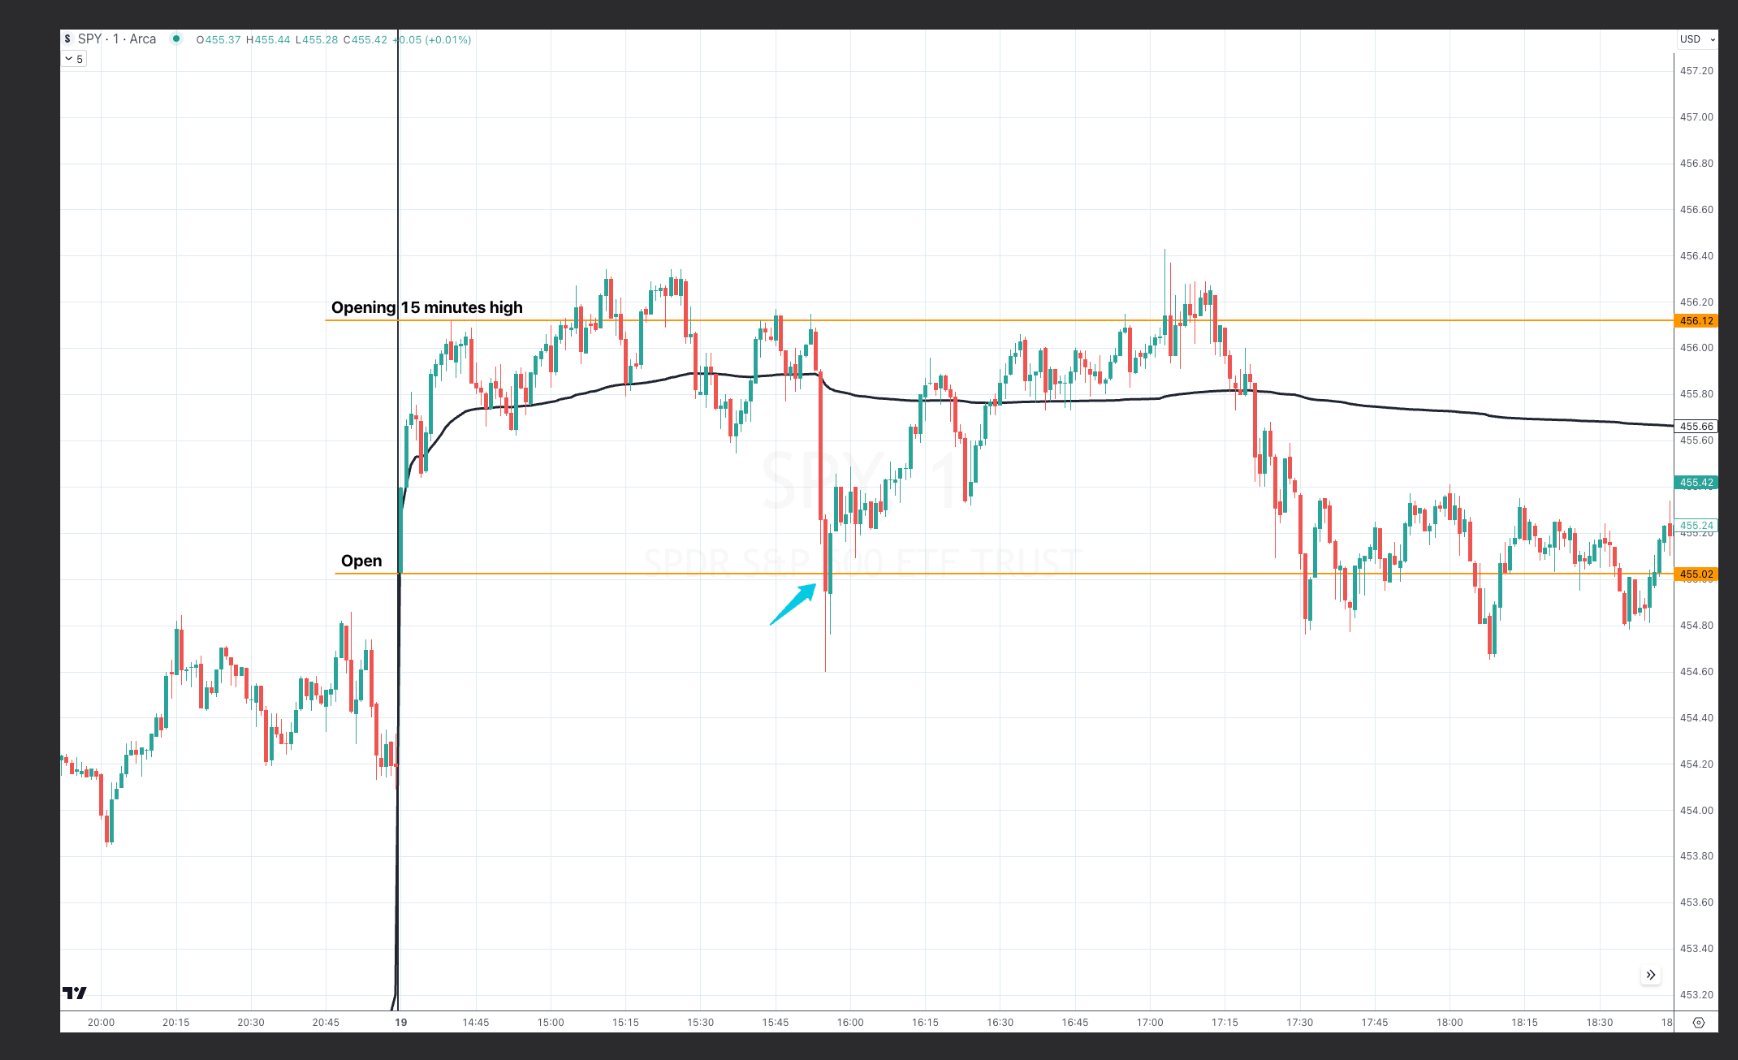Click the SPY symbol logo icon
The width and height of the screenshot is (1738, 1060).
tap(68, 39)
